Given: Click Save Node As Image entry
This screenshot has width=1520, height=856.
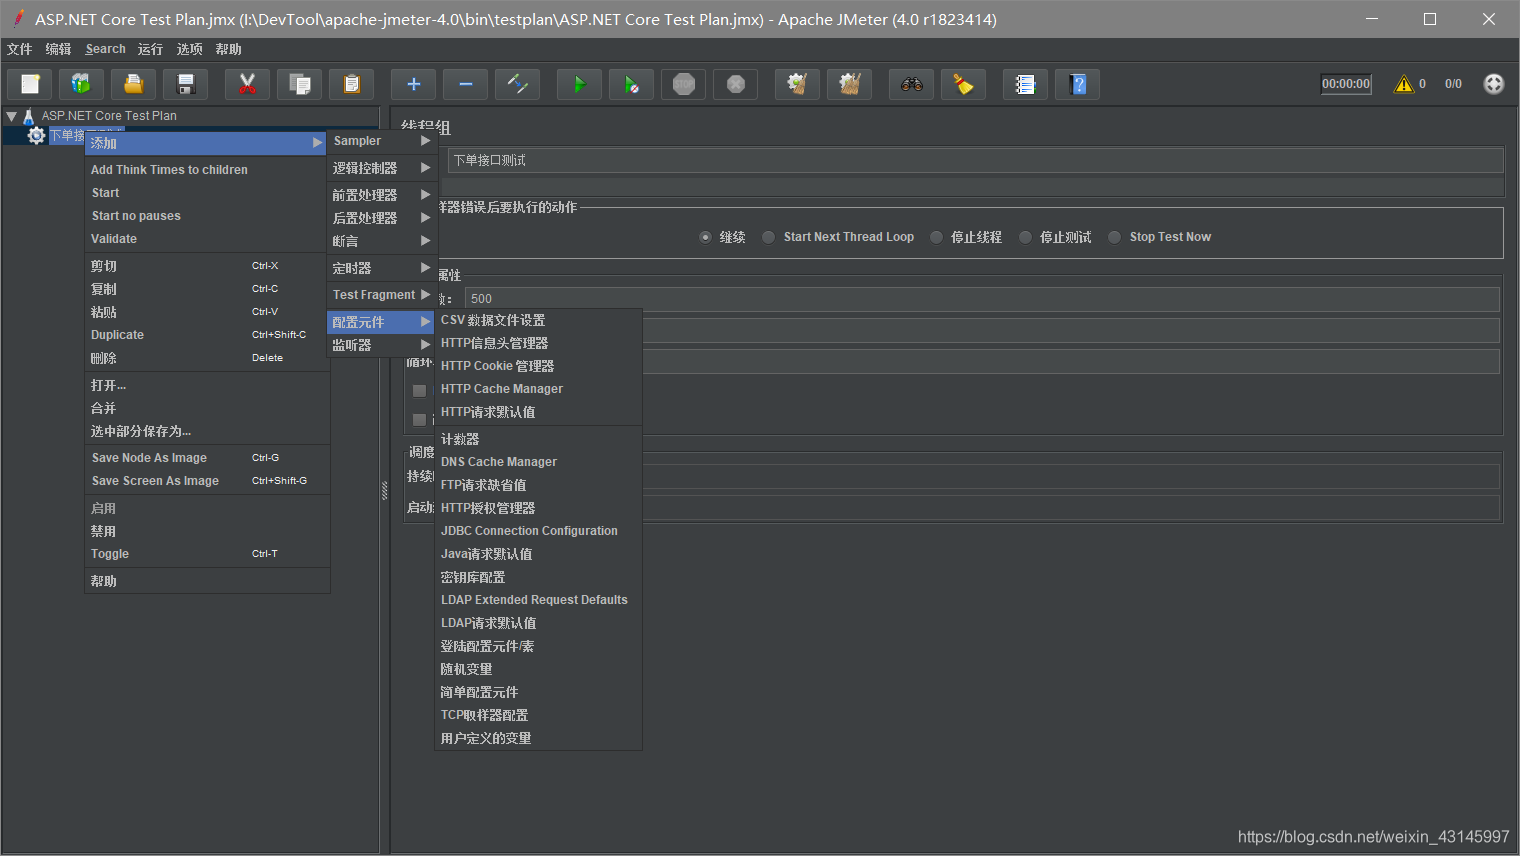Looking at the screenshot, I should (208, 458).
